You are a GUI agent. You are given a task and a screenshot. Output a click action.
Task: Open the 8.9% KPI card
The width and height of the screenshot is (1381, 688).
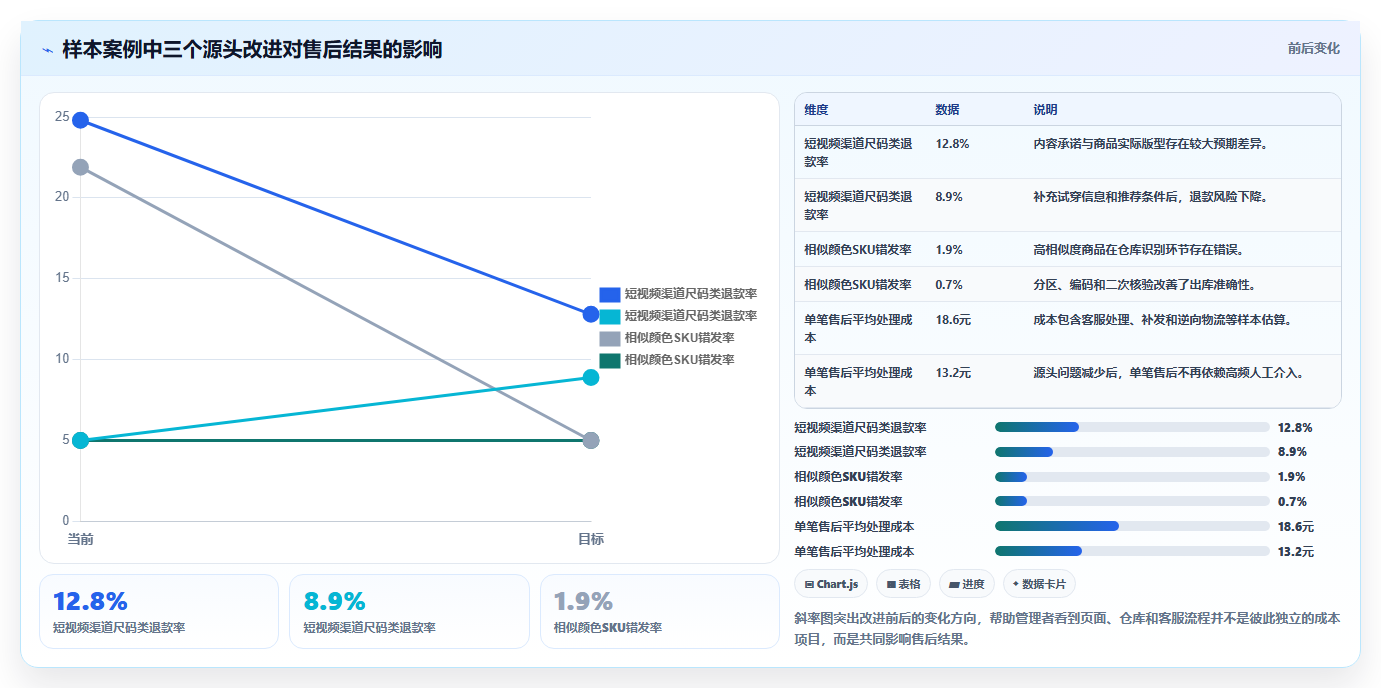coord(409,611)
